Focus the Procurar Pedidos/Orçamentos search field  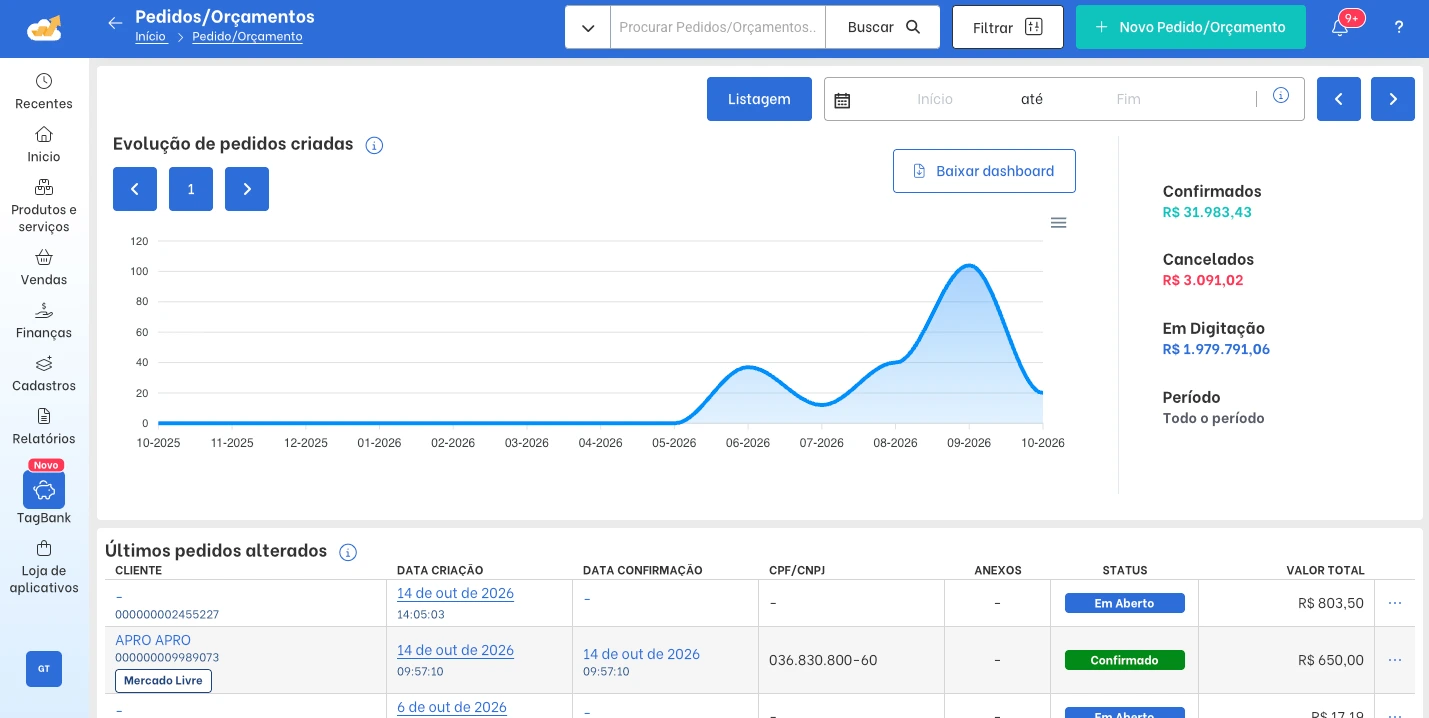pos(718,27)
